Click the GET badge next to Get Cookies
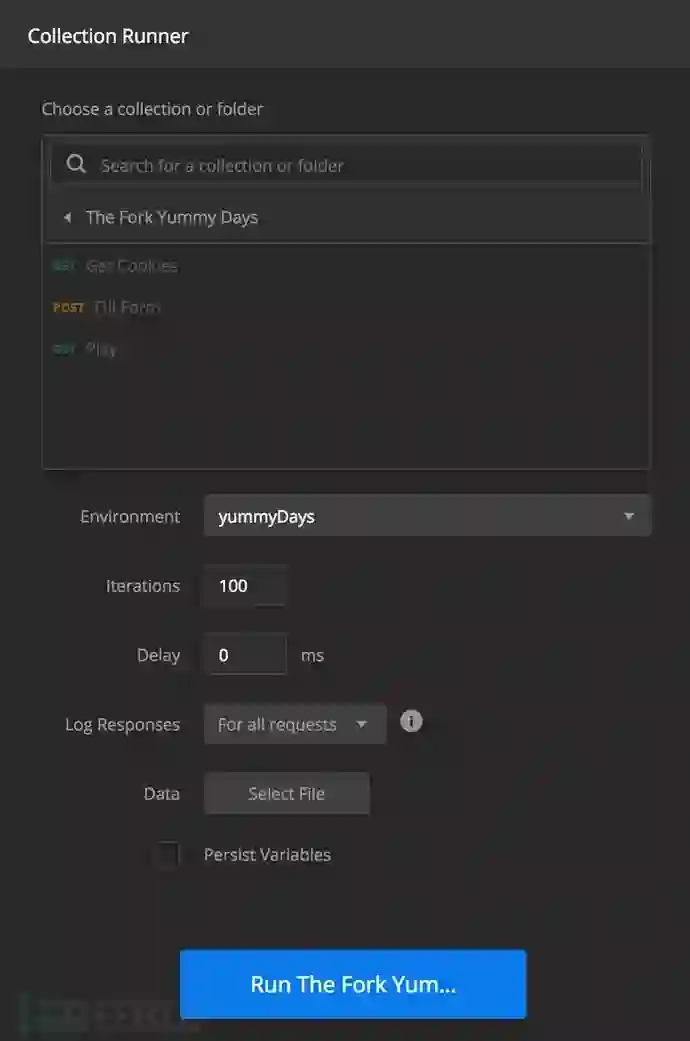Image resolution: width=690 pixels, height=1041 pixels. [64, 266]
